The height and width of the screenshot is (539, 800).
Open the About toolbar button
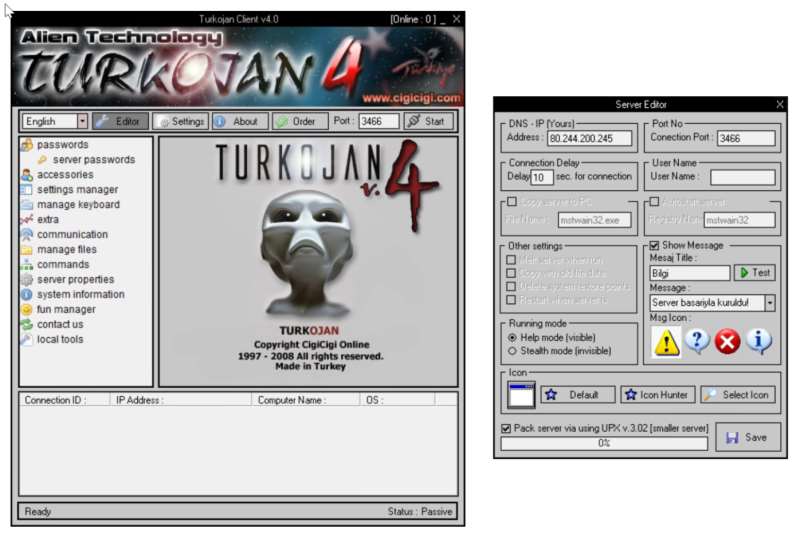pyautogui.click(x=240, y=121)
